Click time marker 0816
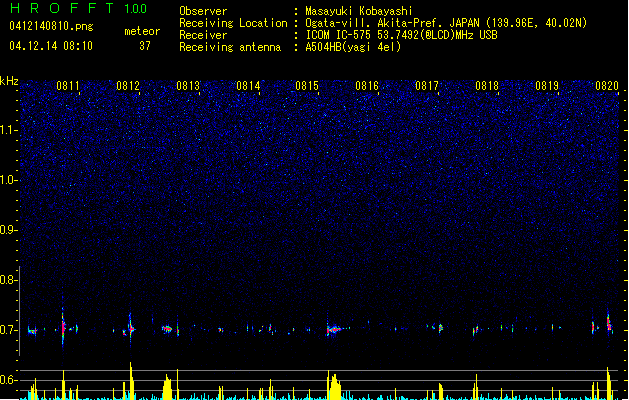The width and height of the screenshot is (629, 400). click(367, 86)
